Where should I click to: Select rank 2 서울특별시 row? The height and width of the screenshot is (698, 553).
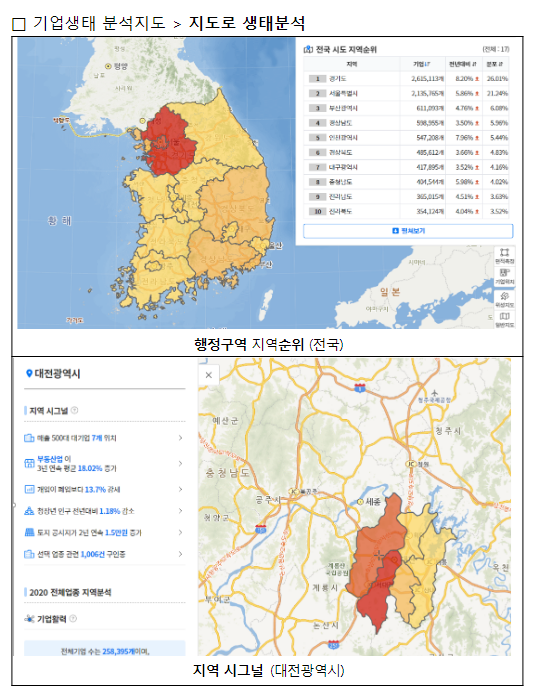click(x=406, y=93)
